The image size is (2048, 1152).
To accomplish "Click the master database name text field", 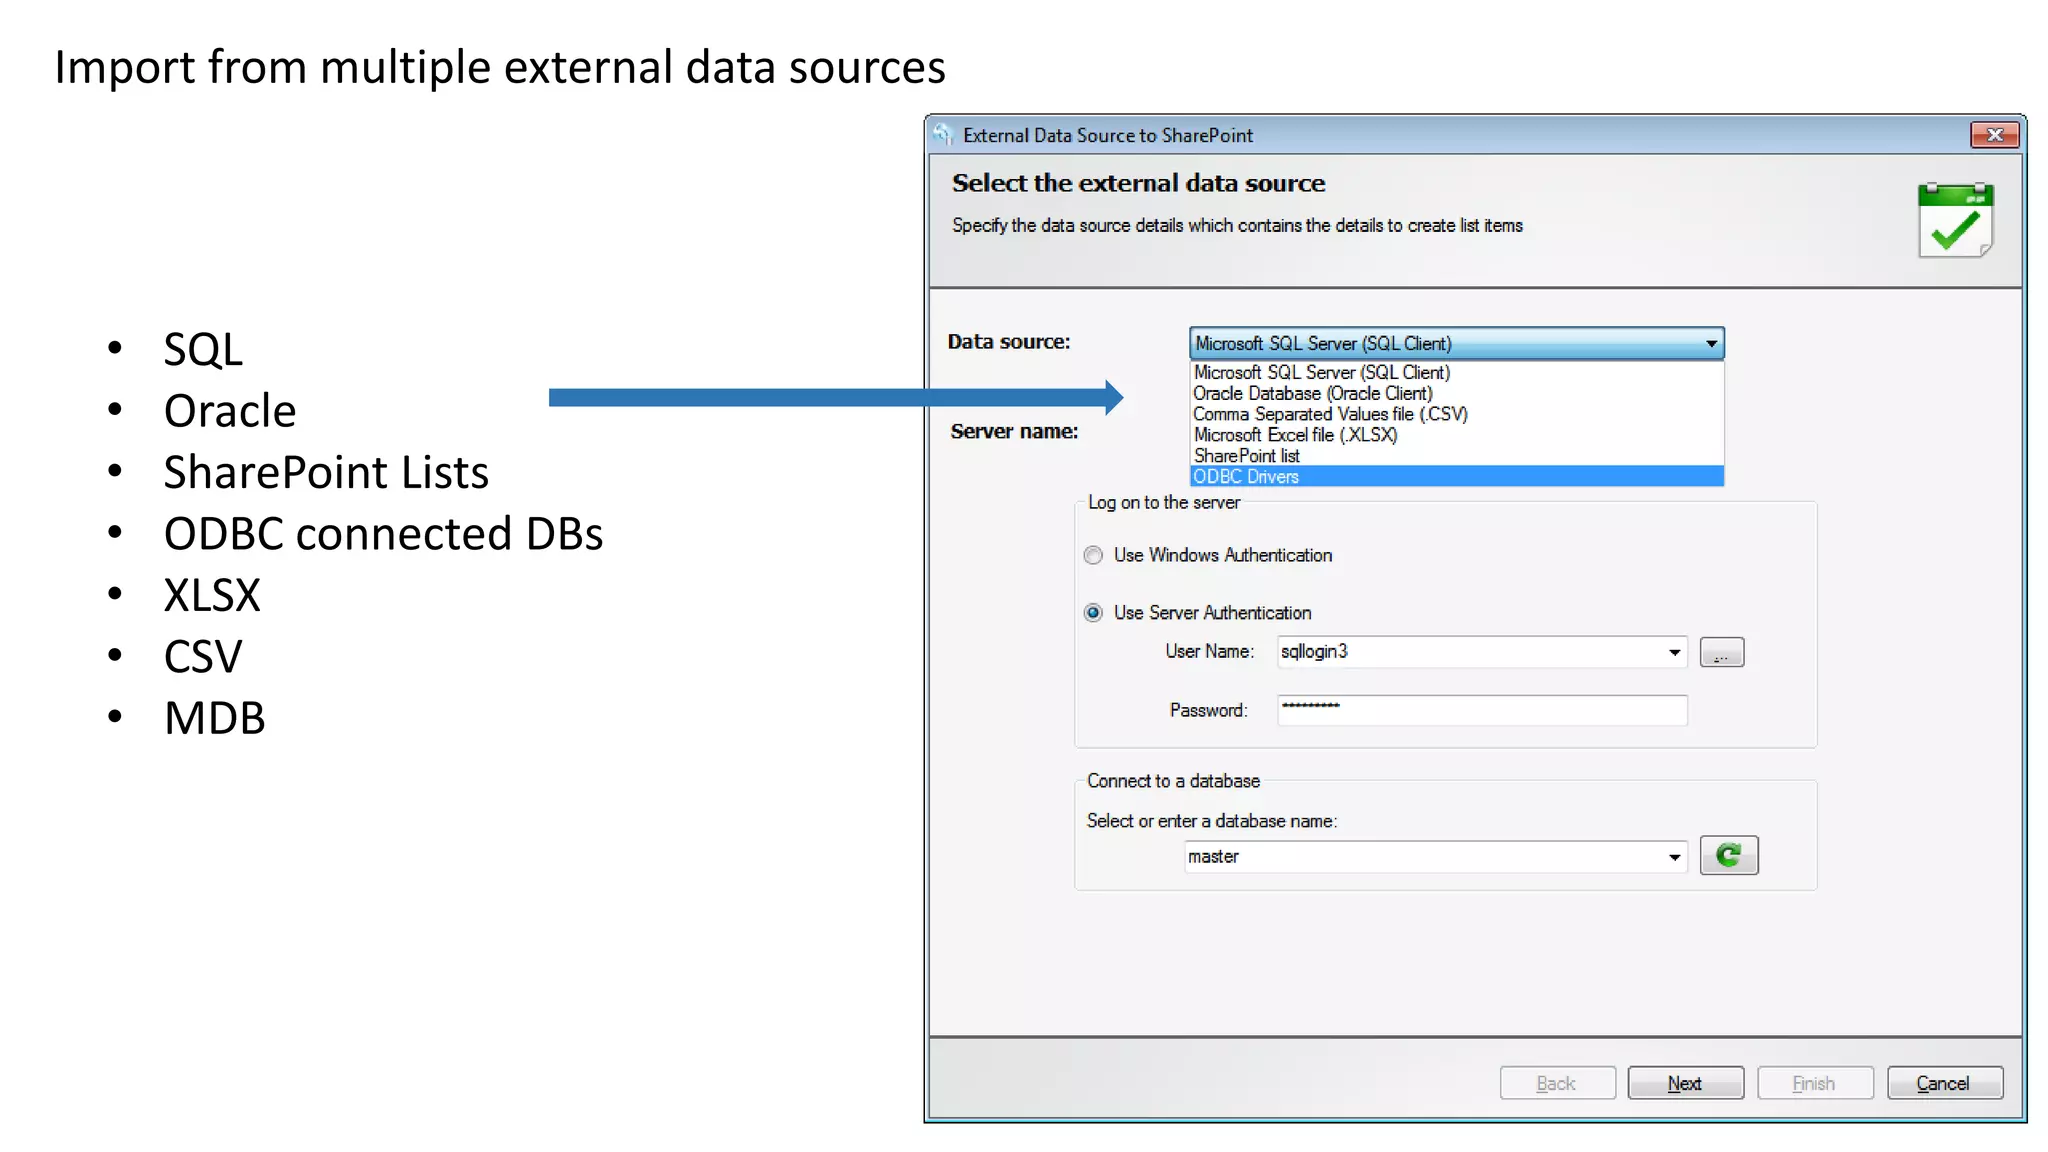I will point(1420,857).
